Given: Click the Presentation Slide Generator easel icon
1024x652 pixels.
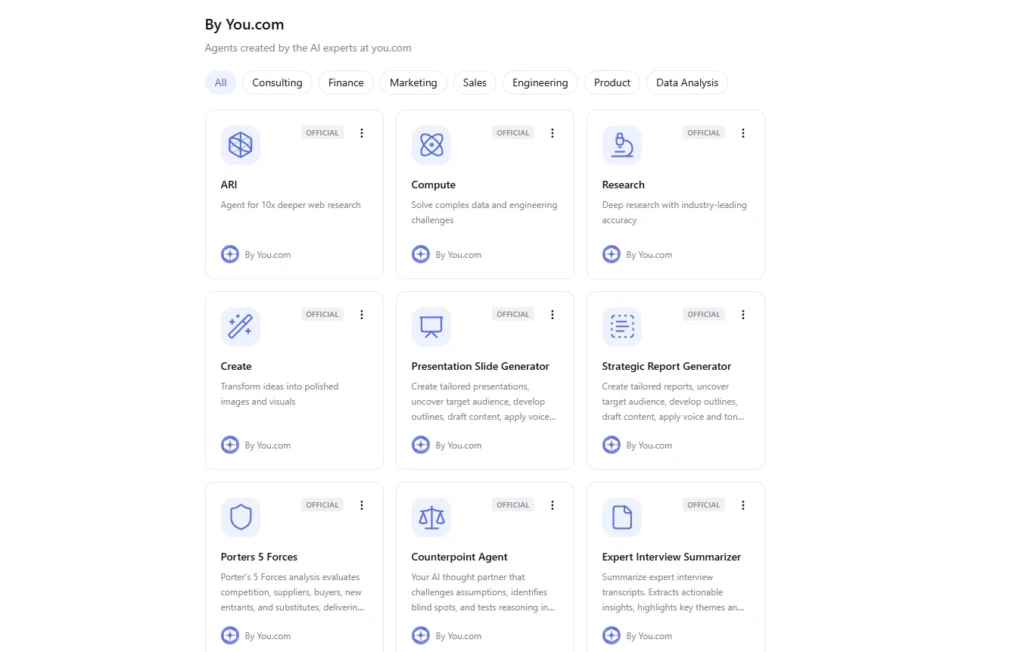Looking at the screenshot, I should (431, 327).
